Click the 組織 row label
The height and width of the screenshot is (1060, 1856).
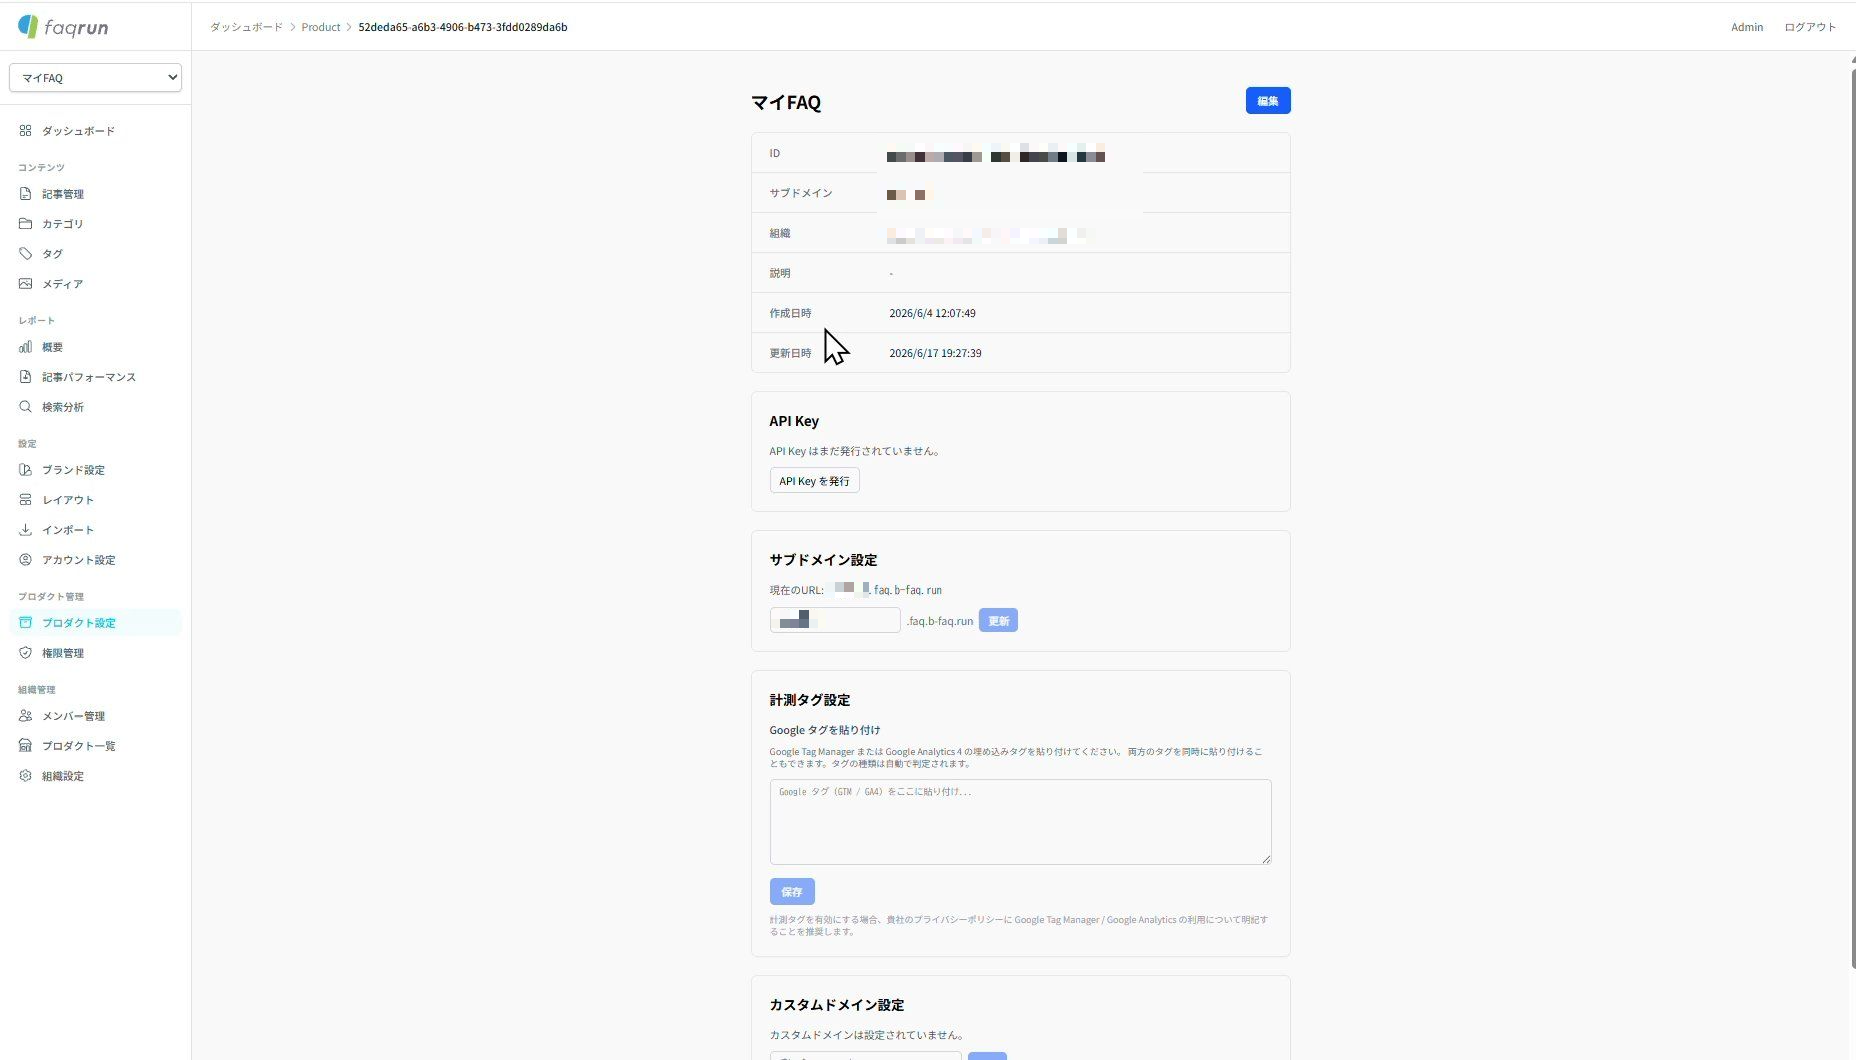tap(780, 233)
